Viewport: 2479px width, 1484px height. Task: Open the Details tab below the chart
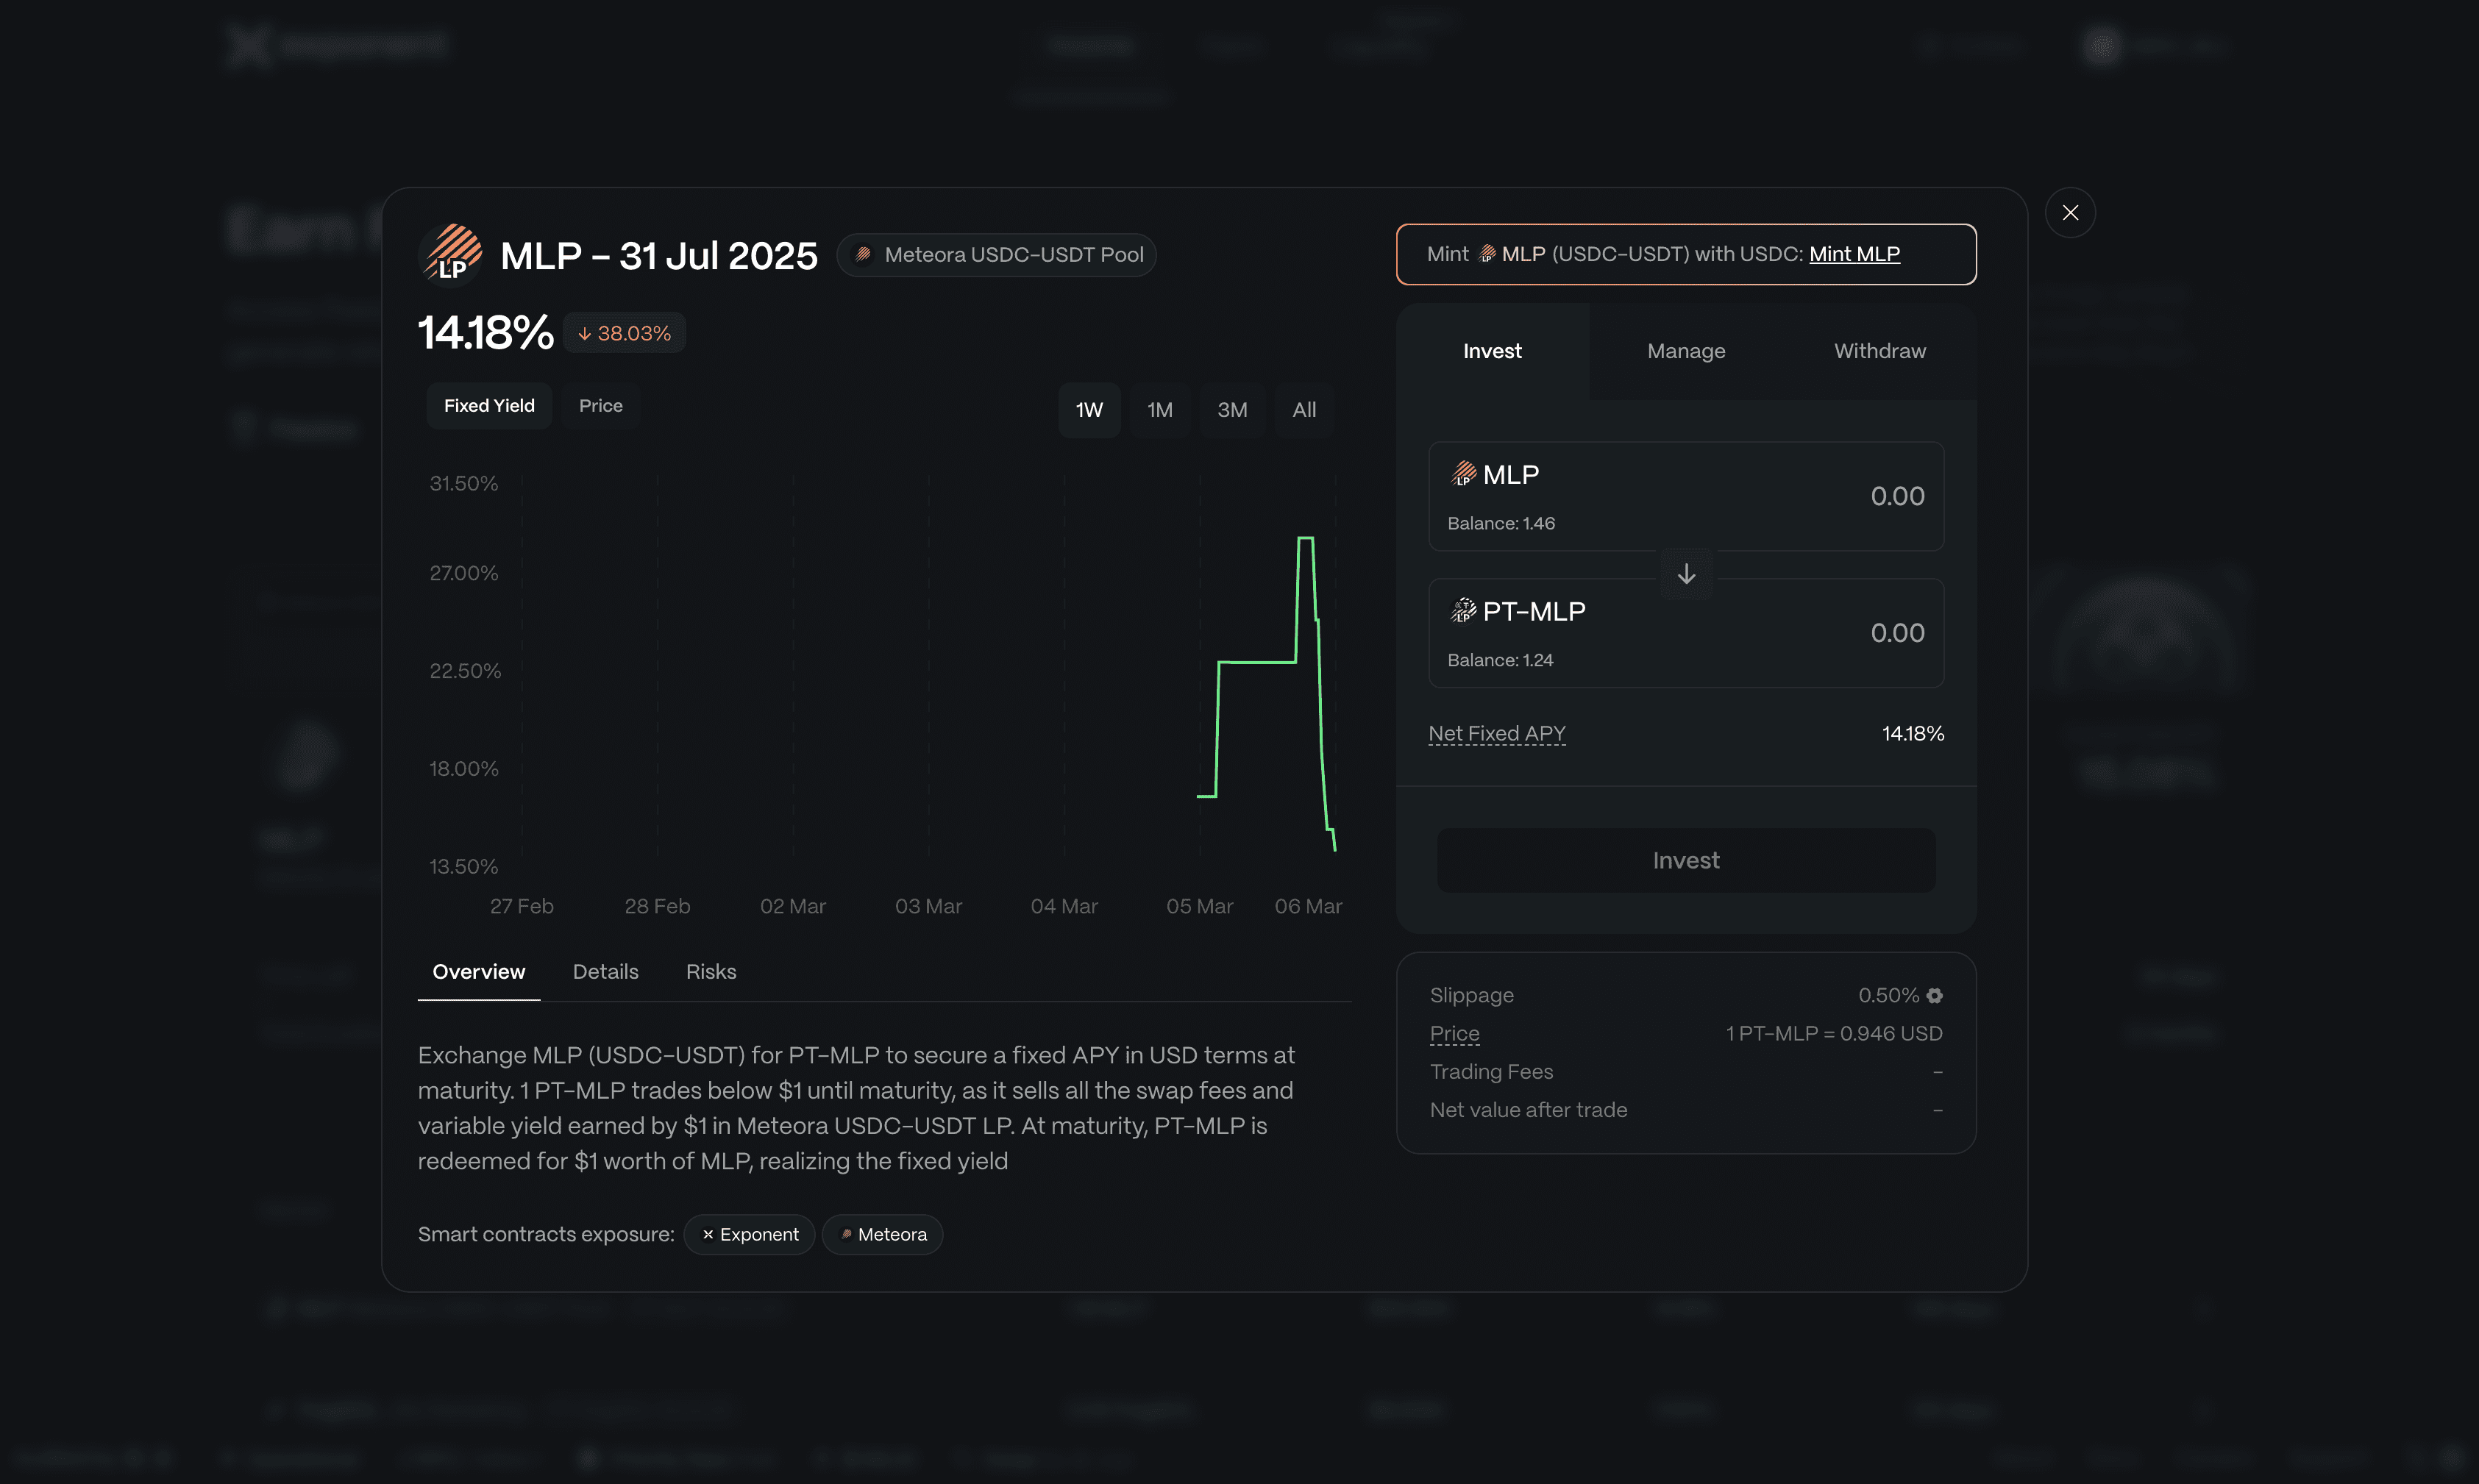605,972
